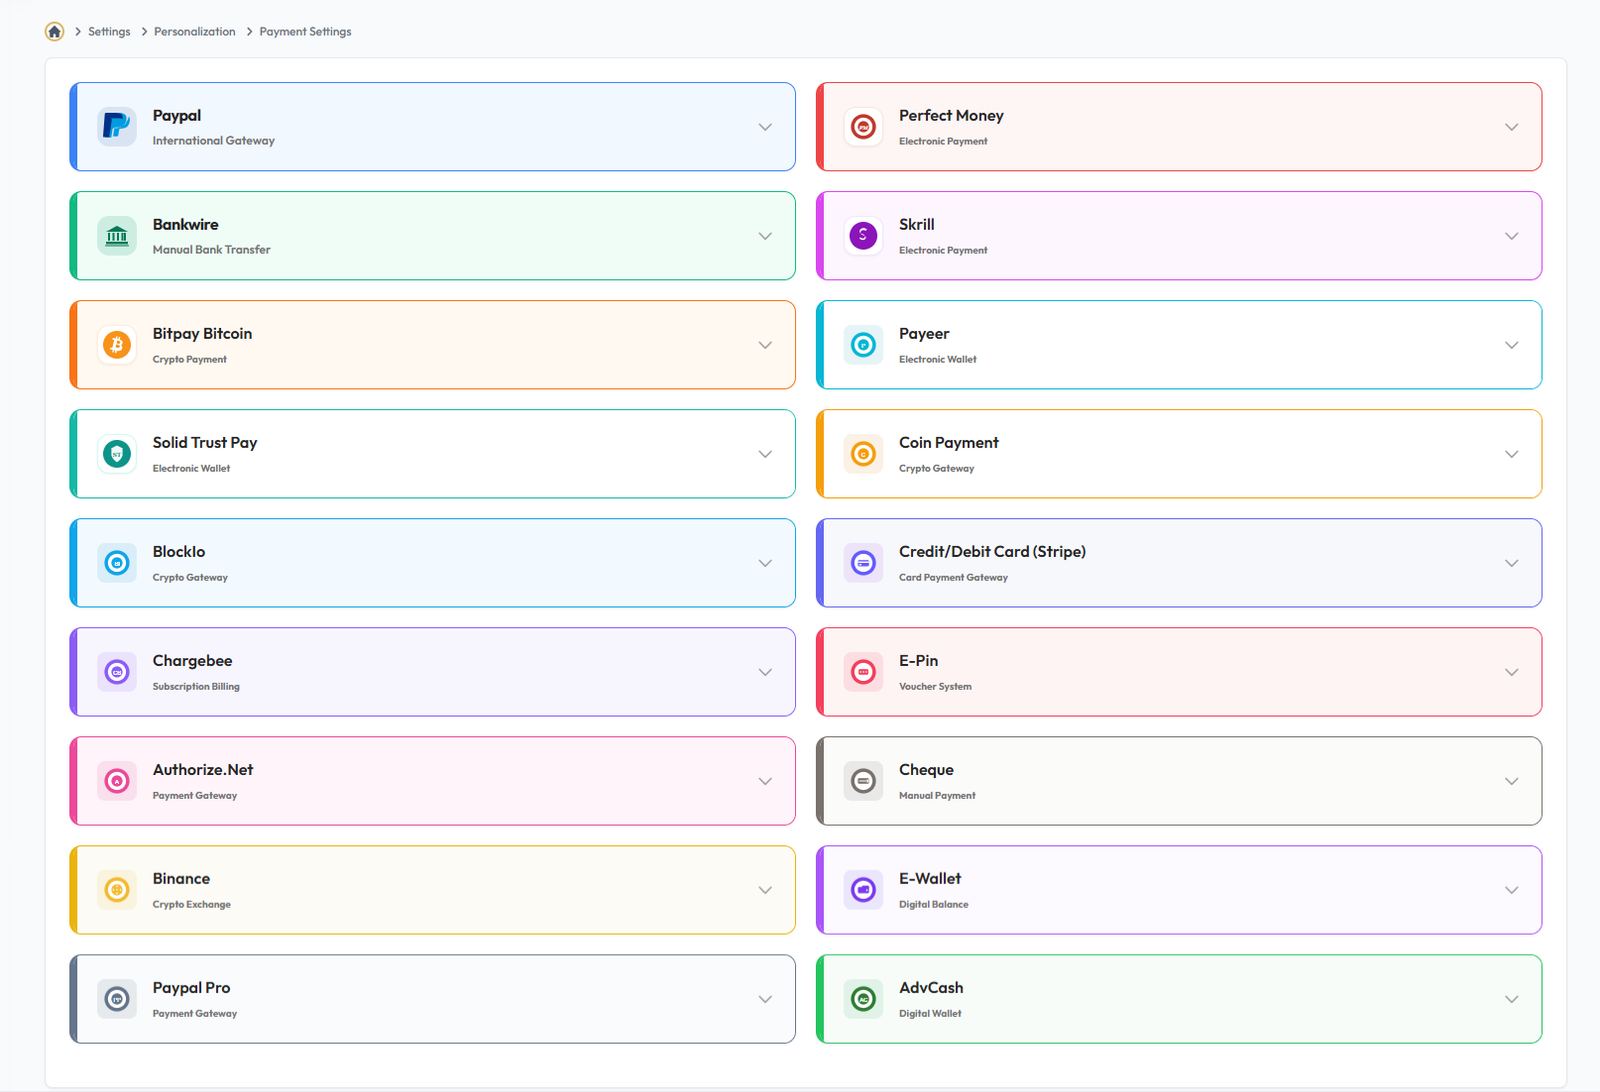Click the Paypal logo icon

pos(117,127)
